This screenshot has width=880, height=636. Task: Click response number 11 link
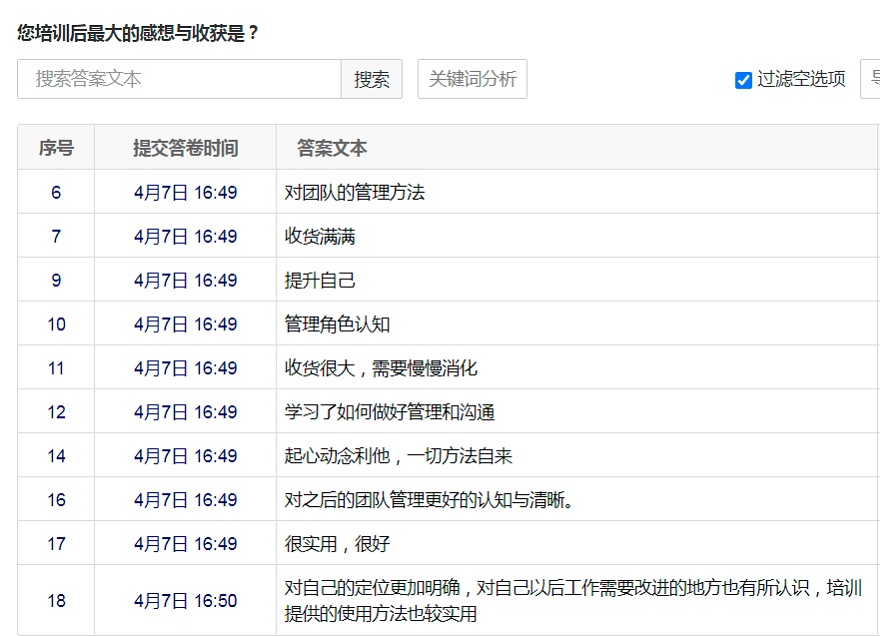click(56, 368)
